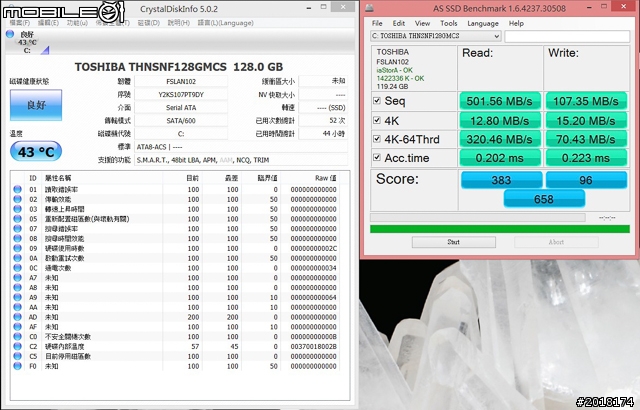Click the blue circle in row AF

[x=17, y=326]
